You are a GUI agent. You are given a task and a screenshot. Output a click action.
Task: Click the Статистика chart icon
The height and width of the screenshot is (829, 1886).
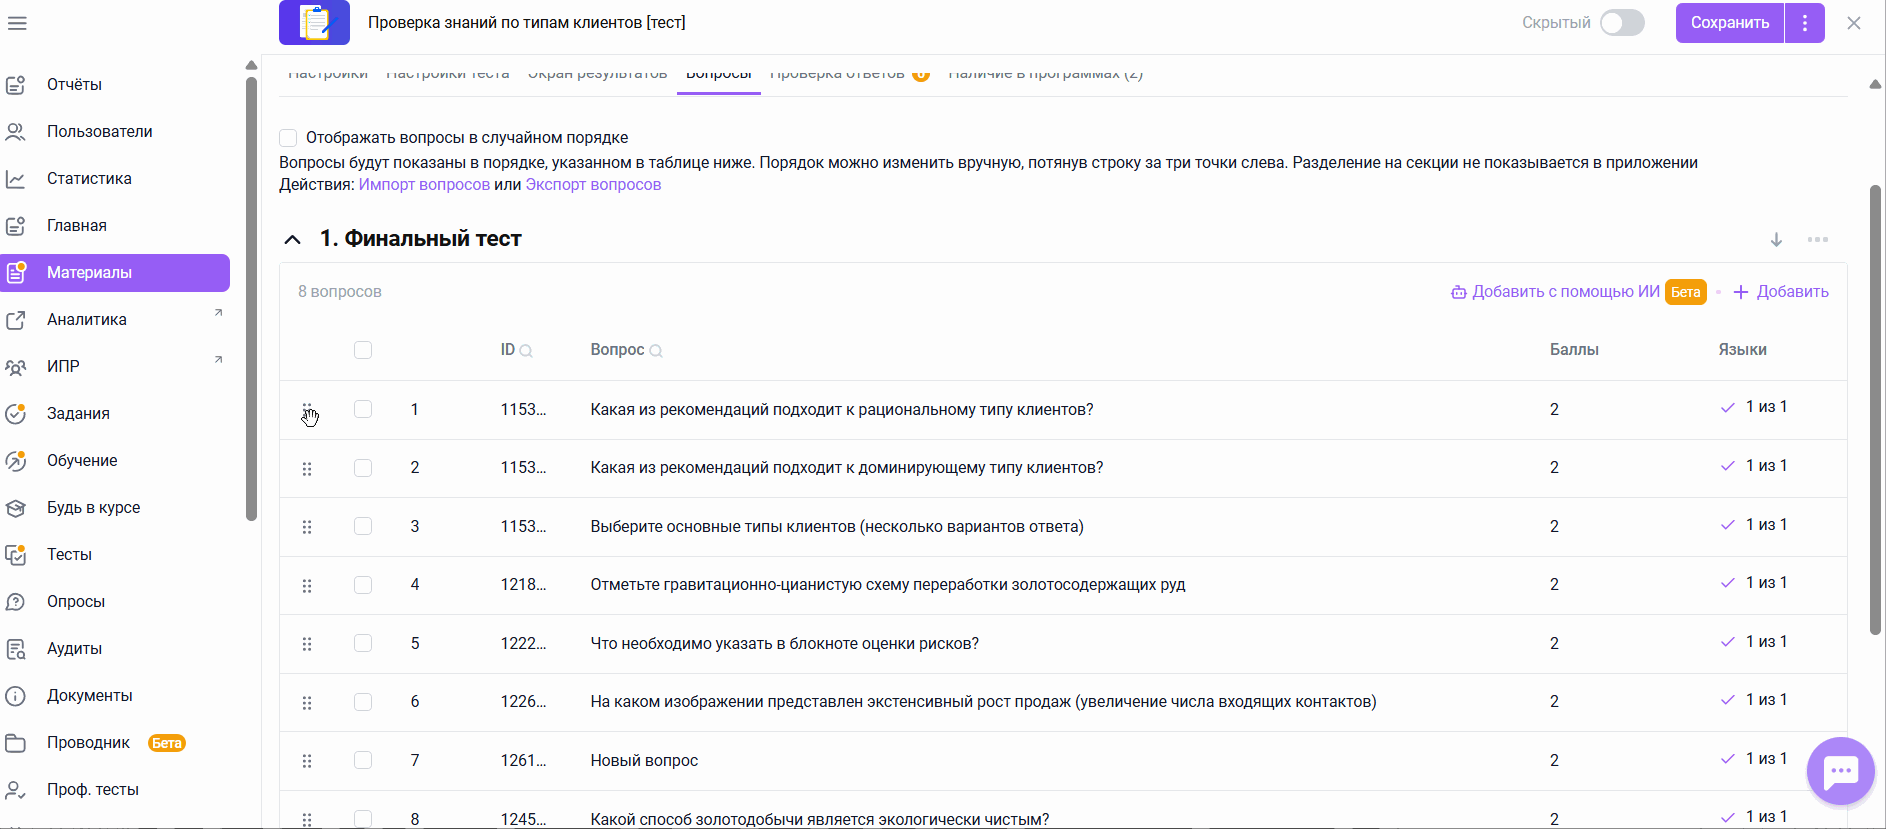click(16, 179)
